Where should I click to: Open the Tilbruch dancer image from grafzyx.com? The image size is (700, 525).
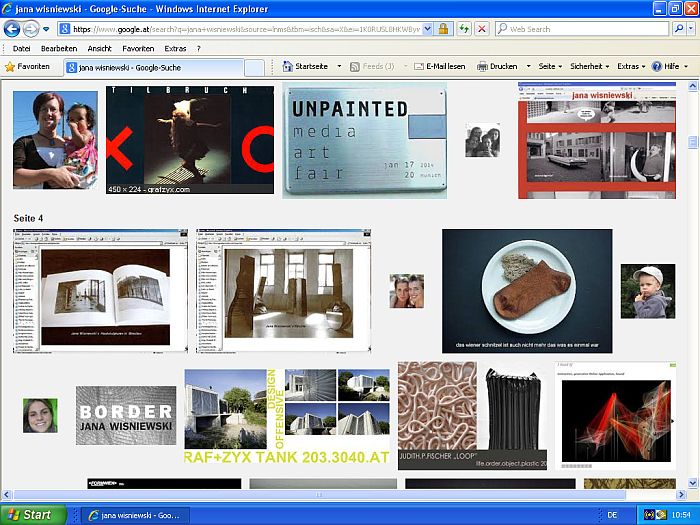pyautogui.click(x=190, y=140)
